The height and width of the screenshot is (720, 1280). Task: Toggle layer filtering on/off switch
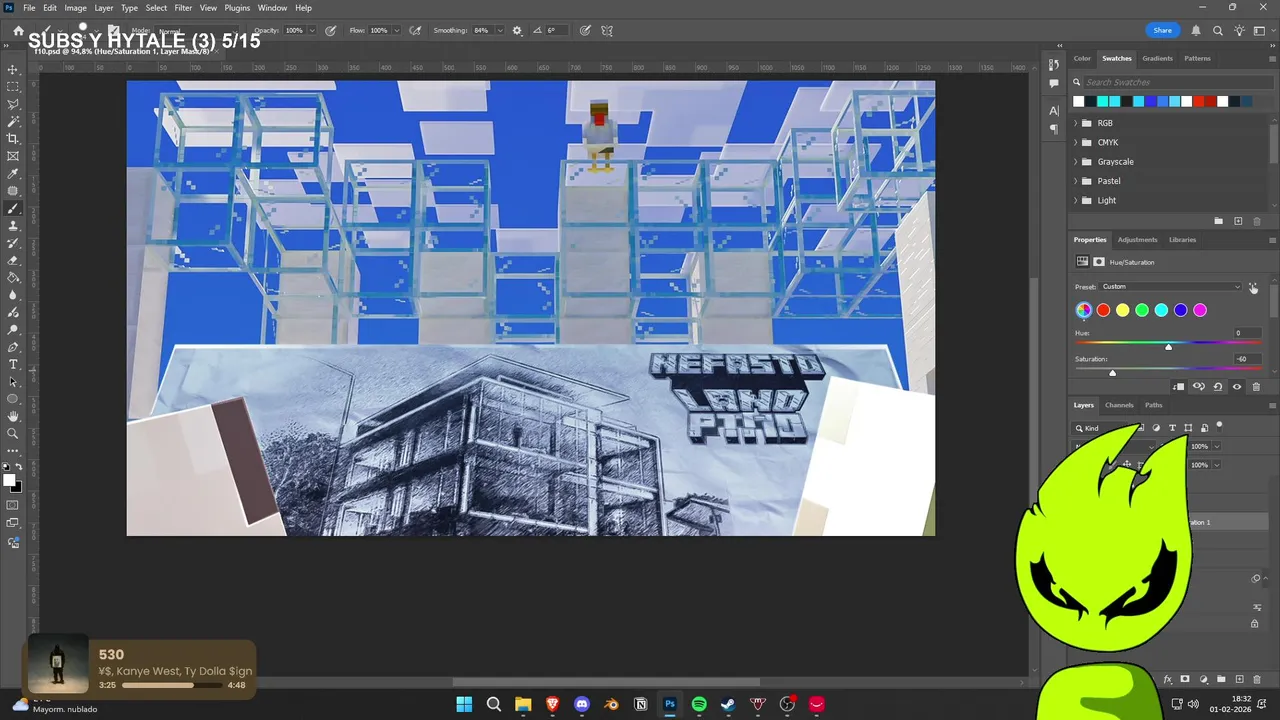coord(1219,427)
